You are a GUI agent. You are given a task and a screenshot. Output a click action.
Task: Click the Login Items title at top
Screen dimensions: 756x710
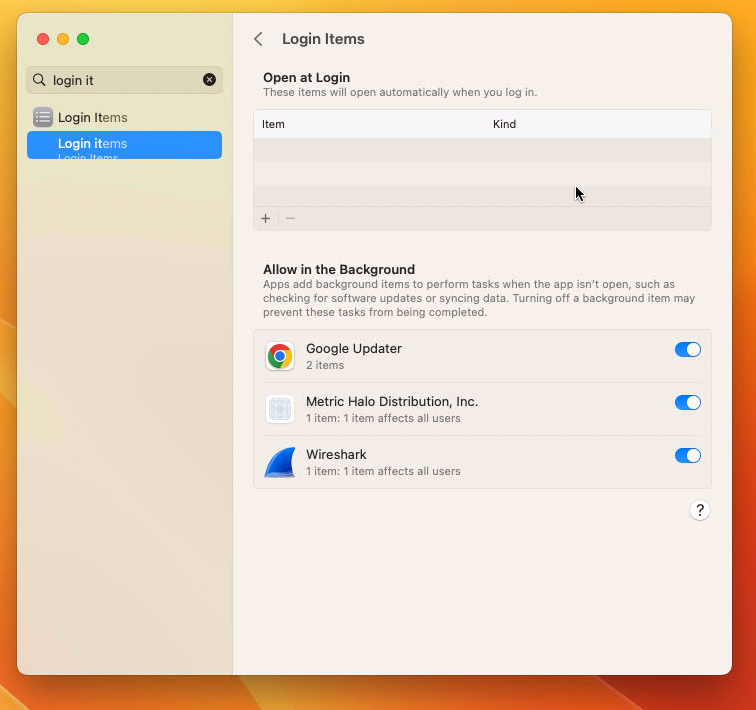click(323, 39)
